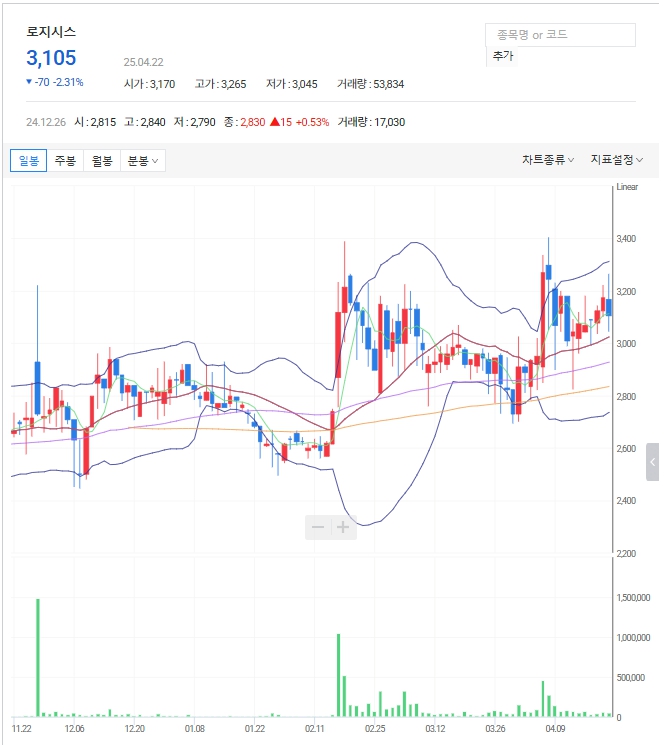Switch to the 주봉 weekly chart tab

65,161
